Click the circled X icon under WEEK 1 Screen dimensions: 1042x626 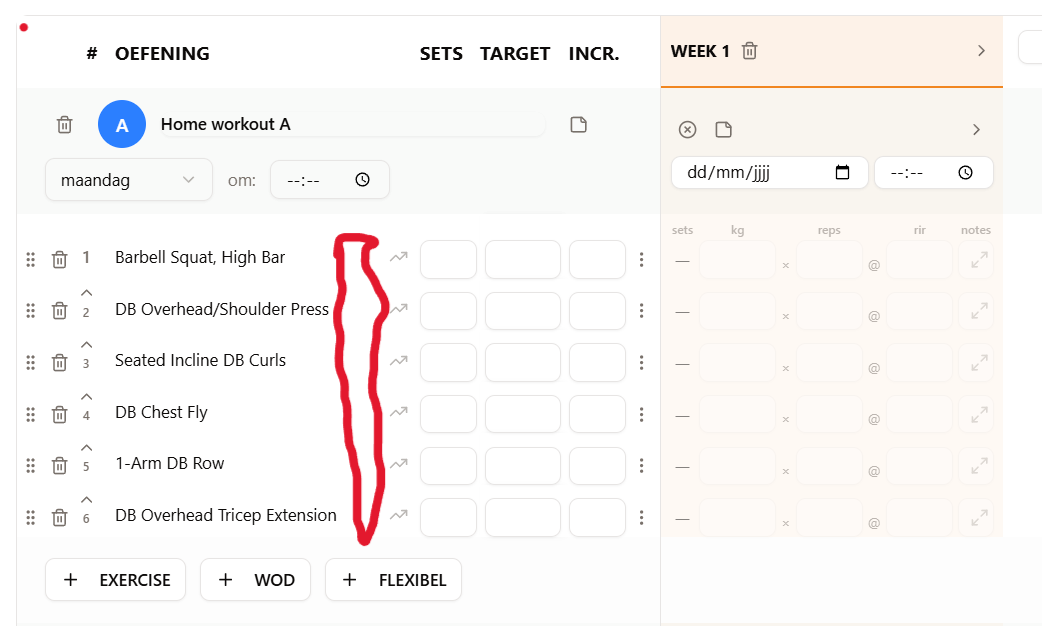click(688, 129)
